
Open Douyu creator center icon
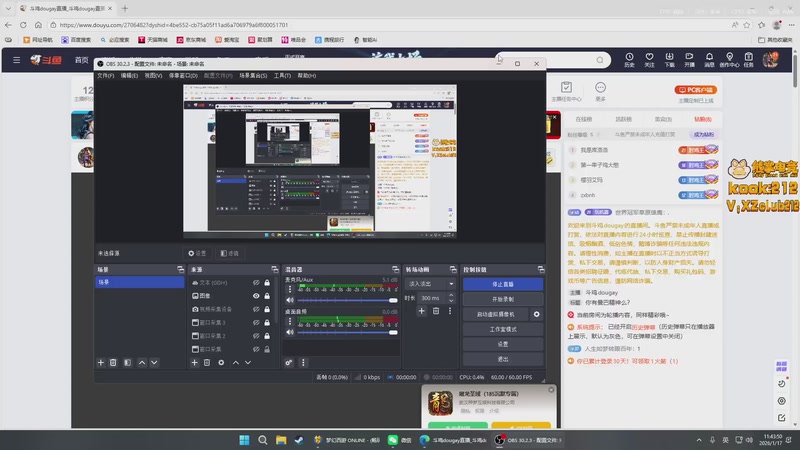click(729, 60)
